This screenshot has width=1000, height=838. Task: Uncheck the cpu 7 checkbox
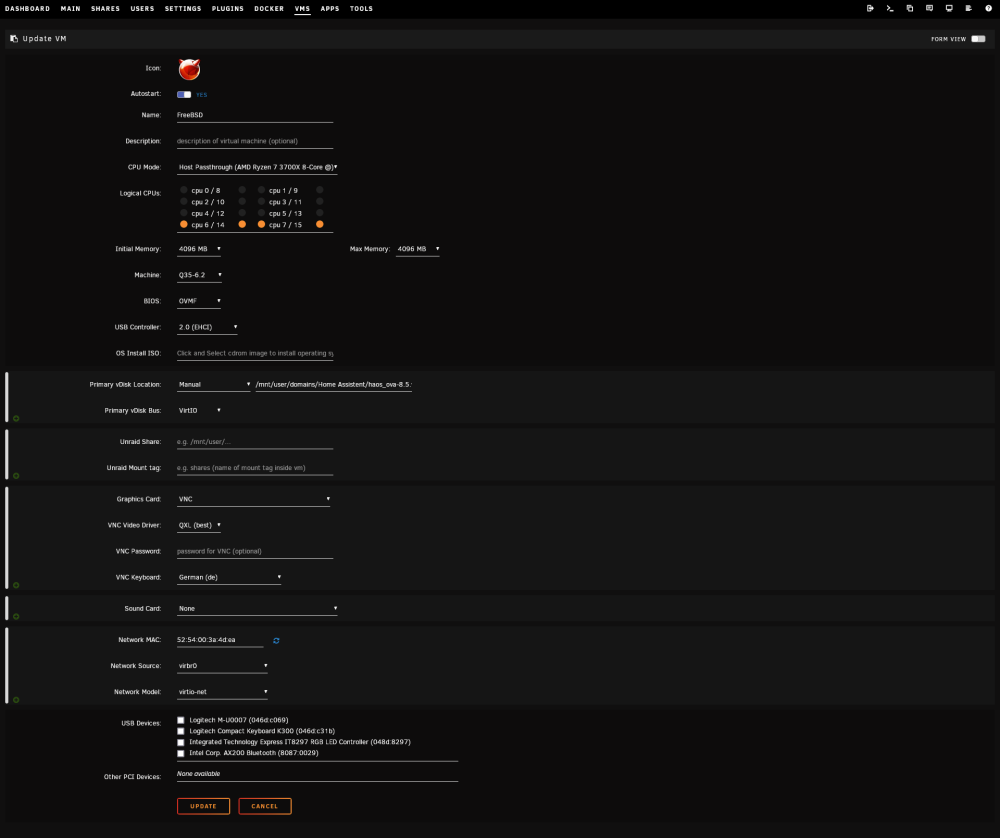261,224
